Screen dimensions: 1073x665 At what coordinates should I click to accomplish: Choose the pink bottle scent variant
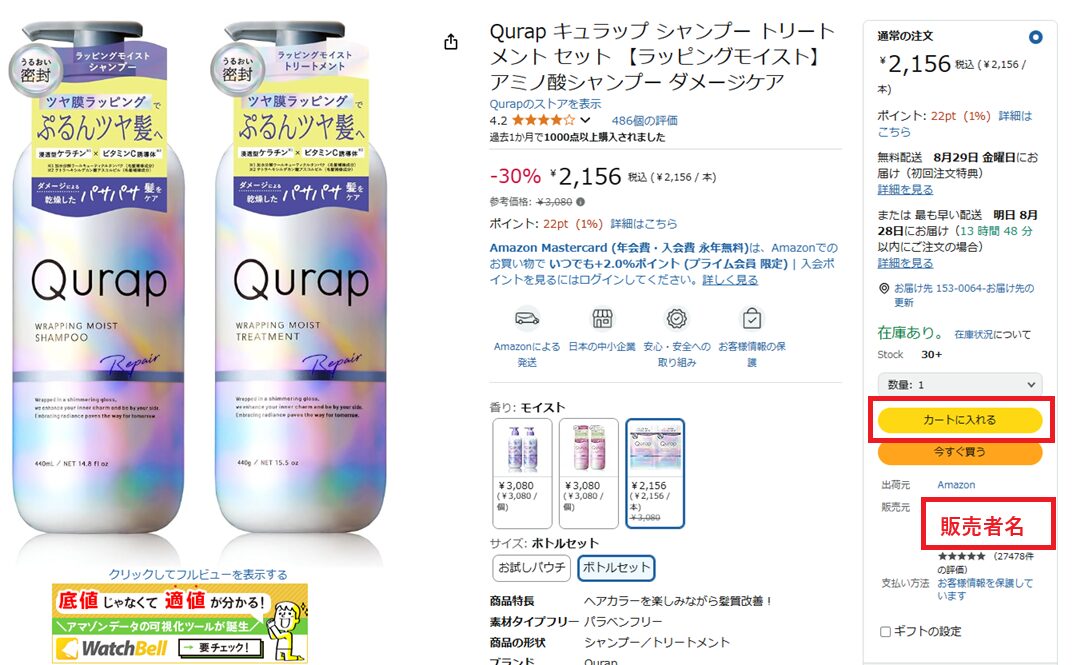coord(589,473)
